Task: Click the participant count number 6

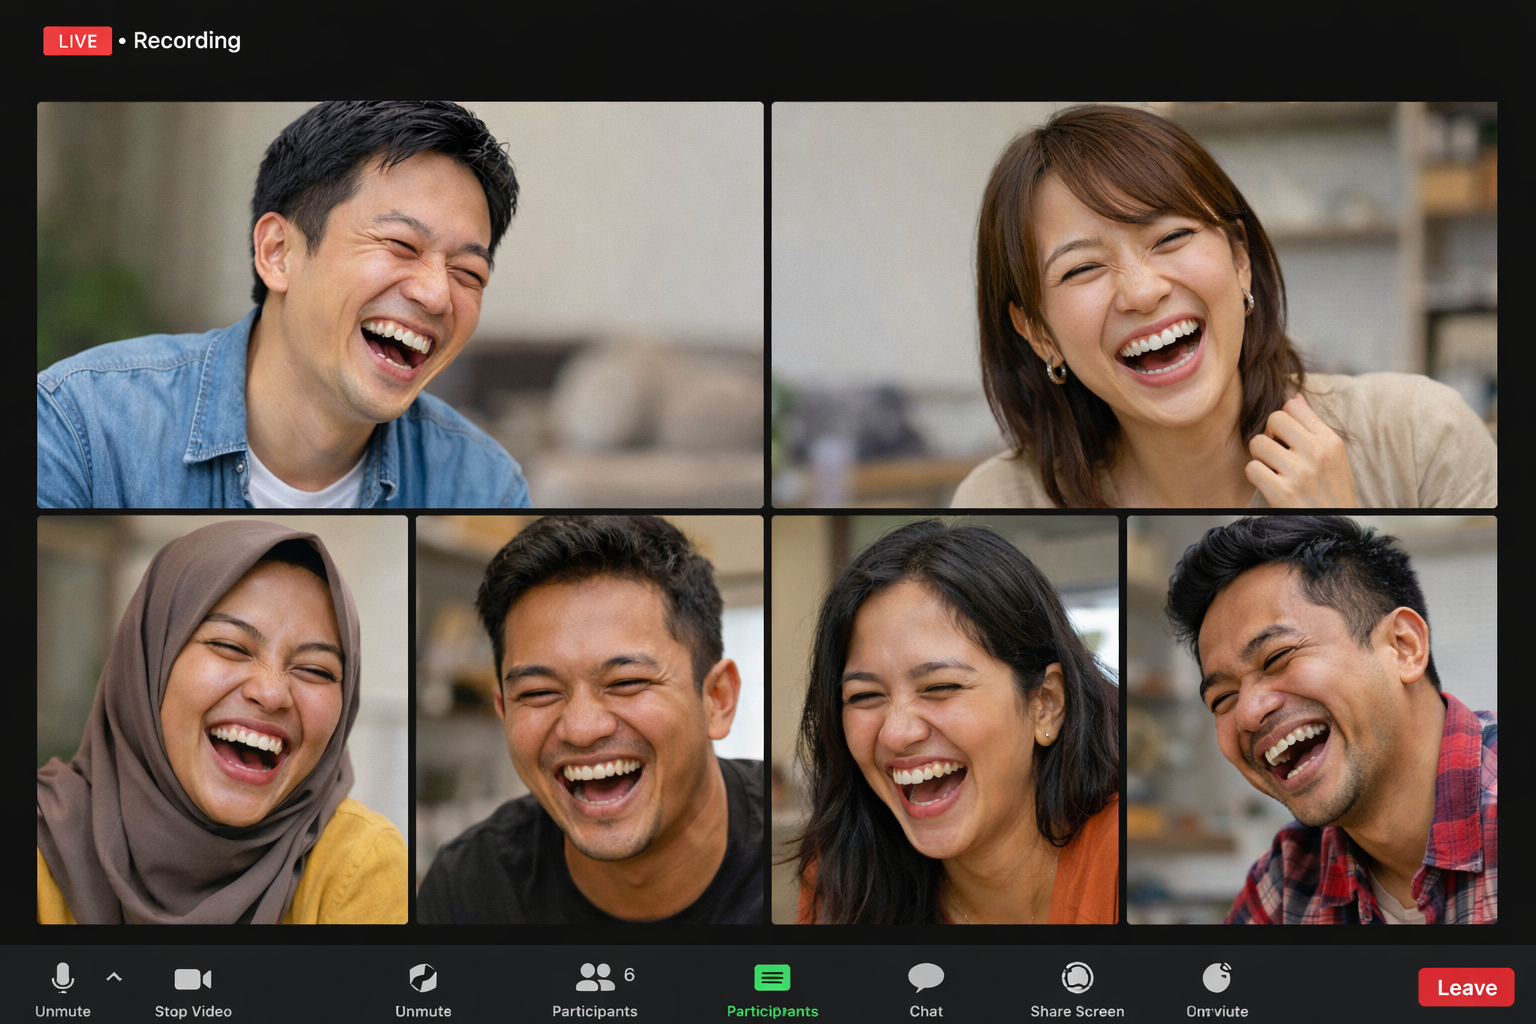Action: point(629,974)
